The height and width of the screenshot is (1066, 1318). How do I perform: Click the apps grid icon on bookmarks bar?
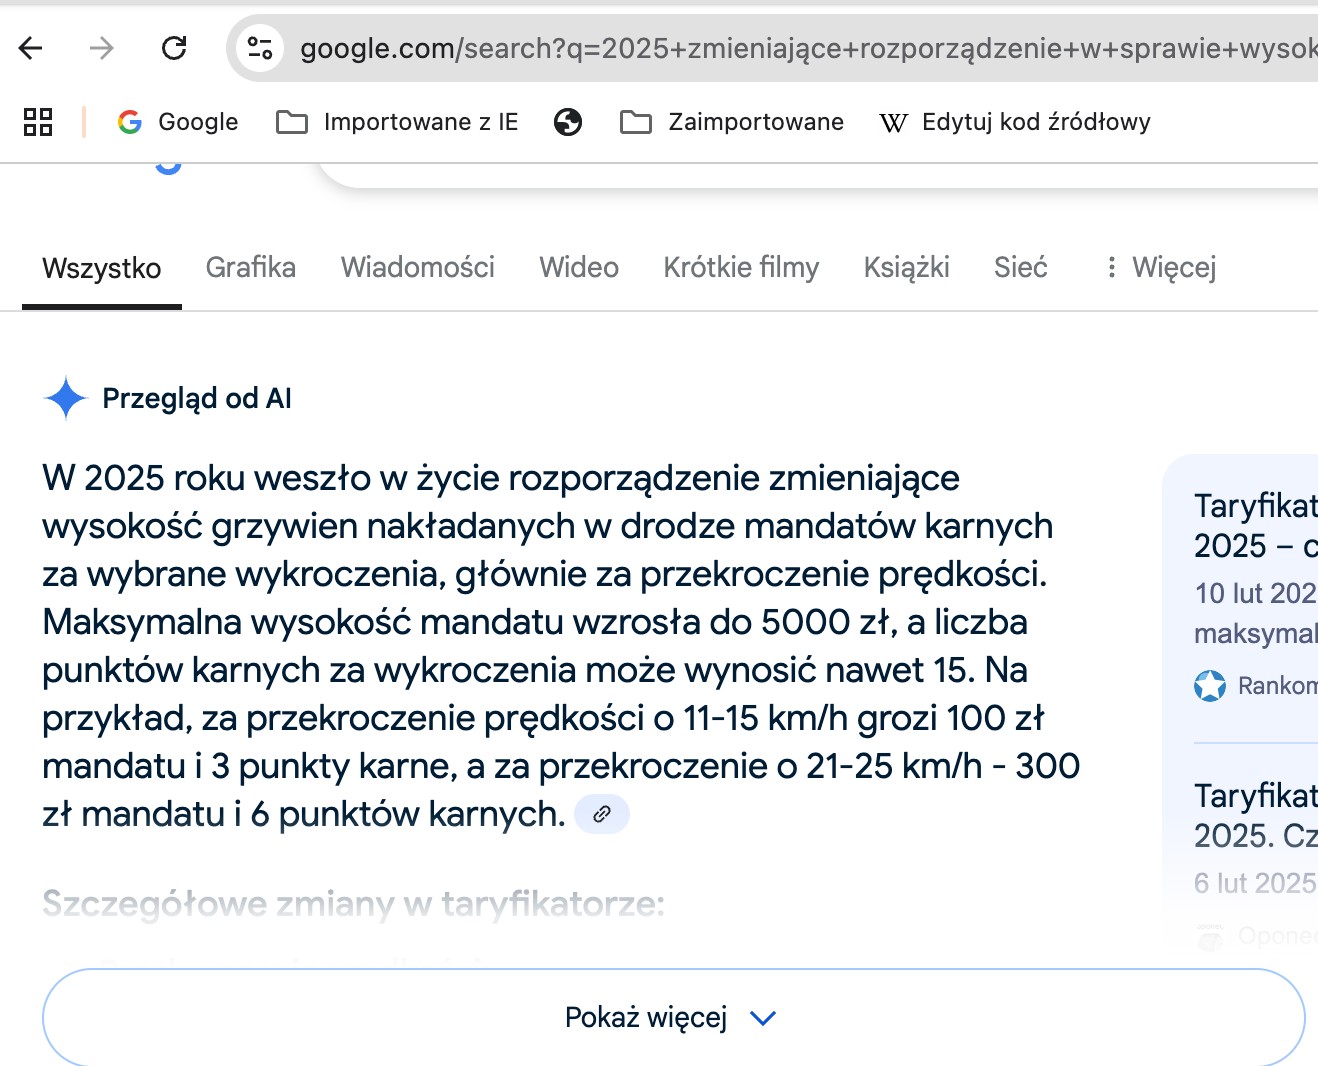click(x=38, y=121)
